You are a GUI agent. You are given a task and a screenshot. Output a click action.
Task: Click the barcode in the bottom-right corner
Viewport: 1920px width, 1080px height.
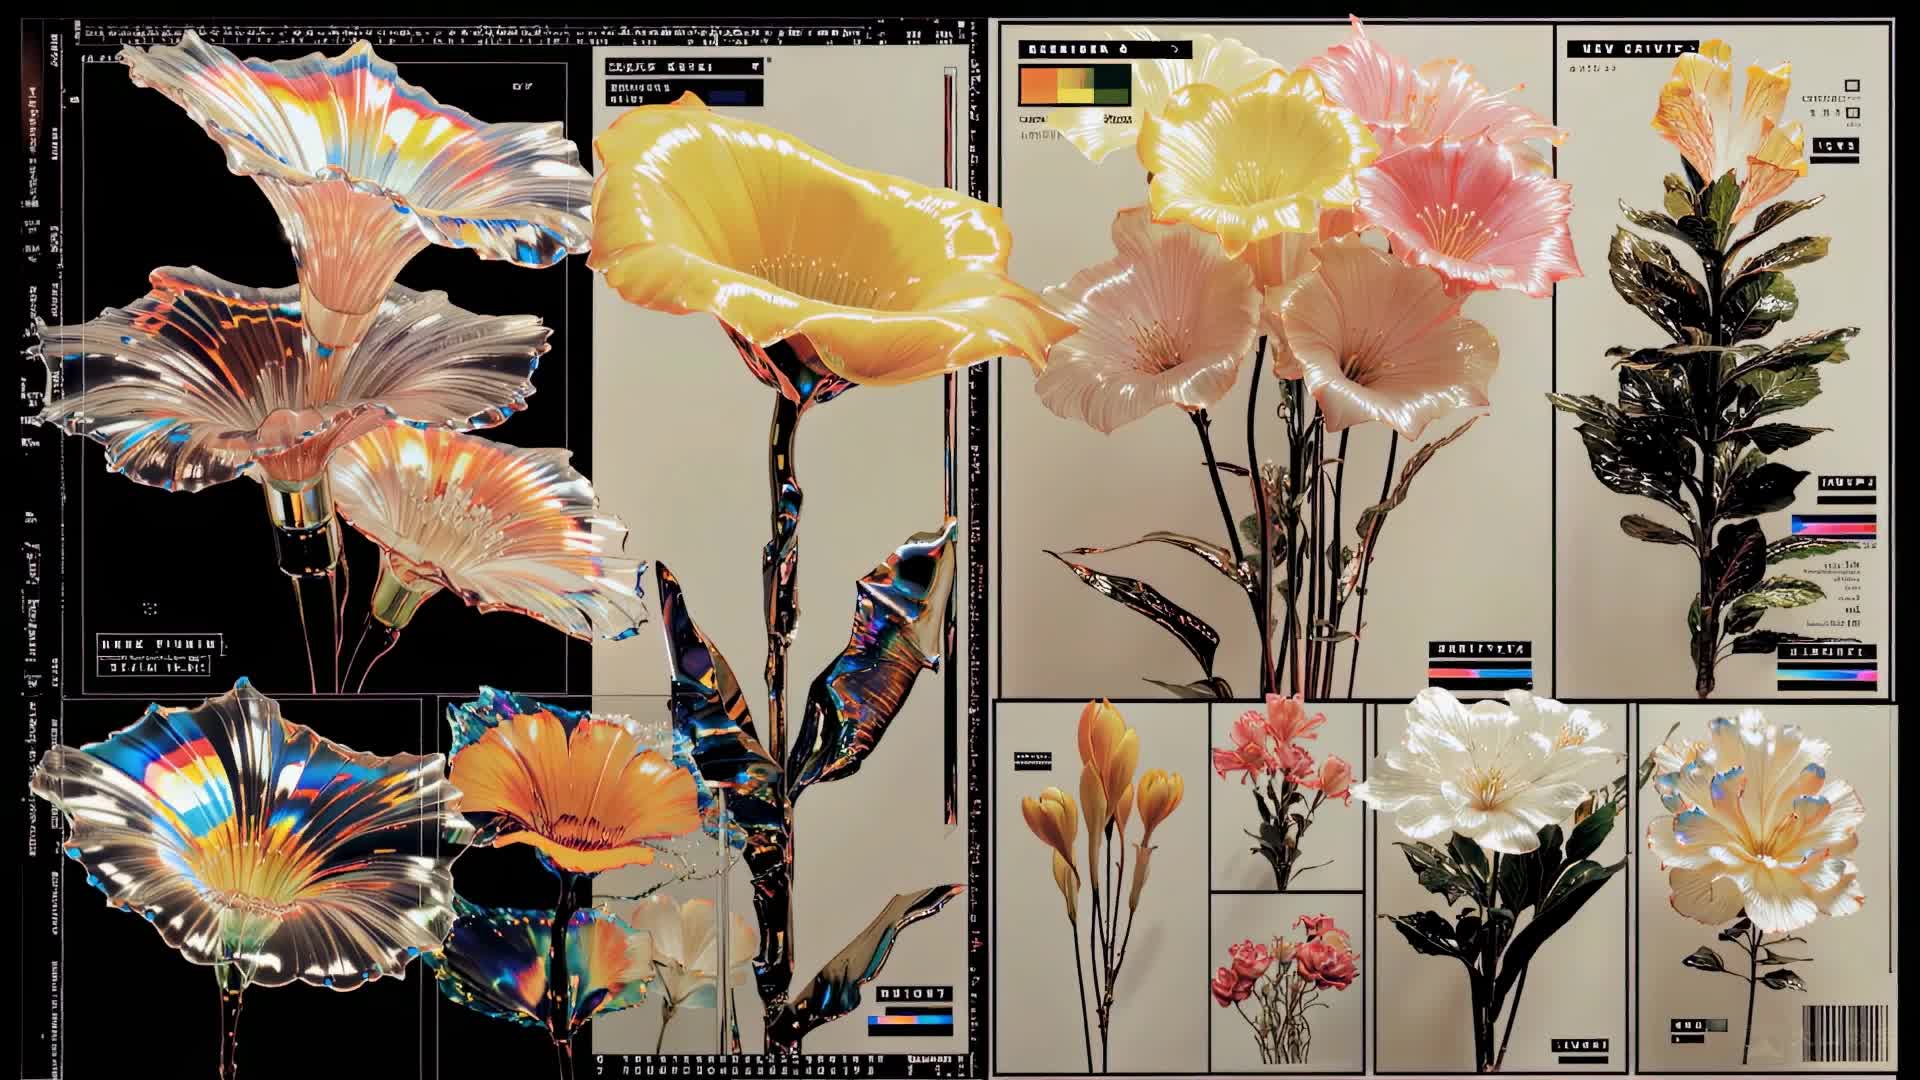[x=1844, y=1034]
